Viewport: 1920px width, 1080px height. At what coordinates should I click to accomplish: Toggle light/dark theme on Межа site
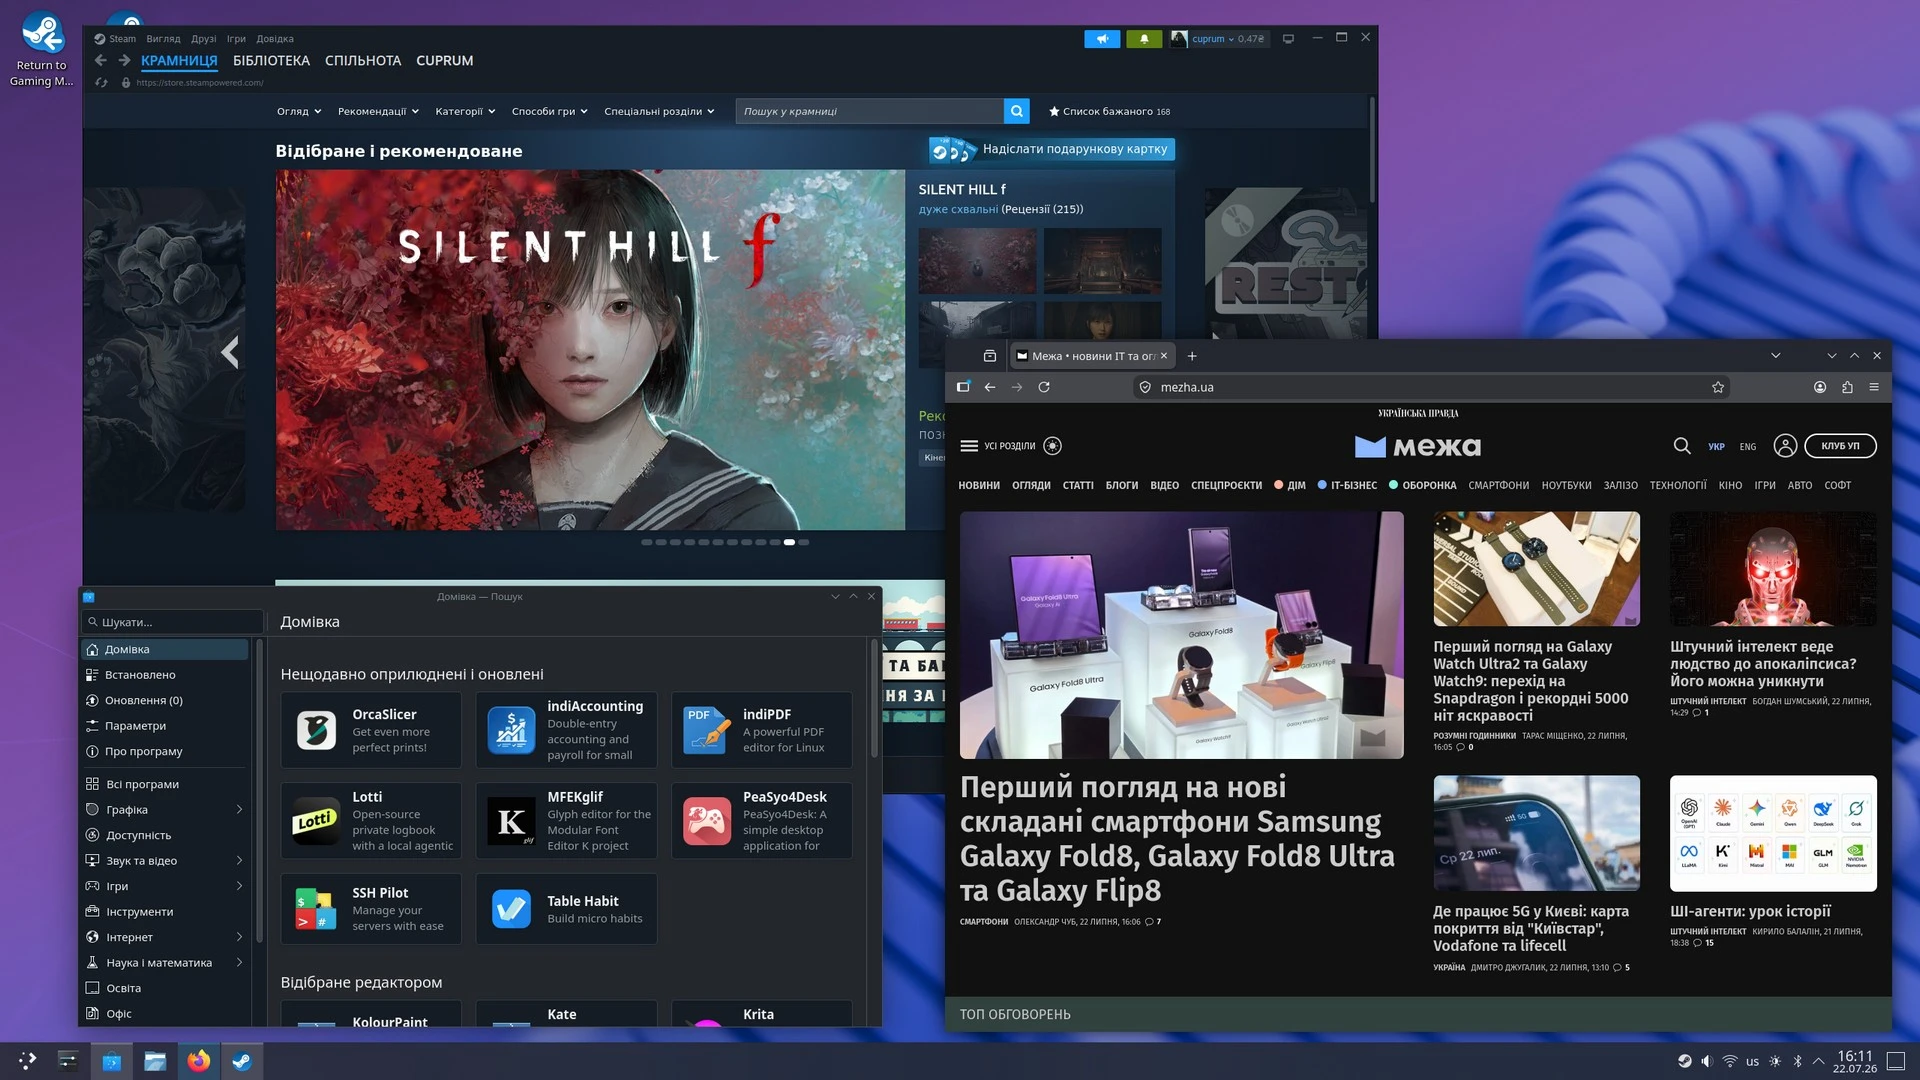pyautogui.click(x=1052, y=446)
